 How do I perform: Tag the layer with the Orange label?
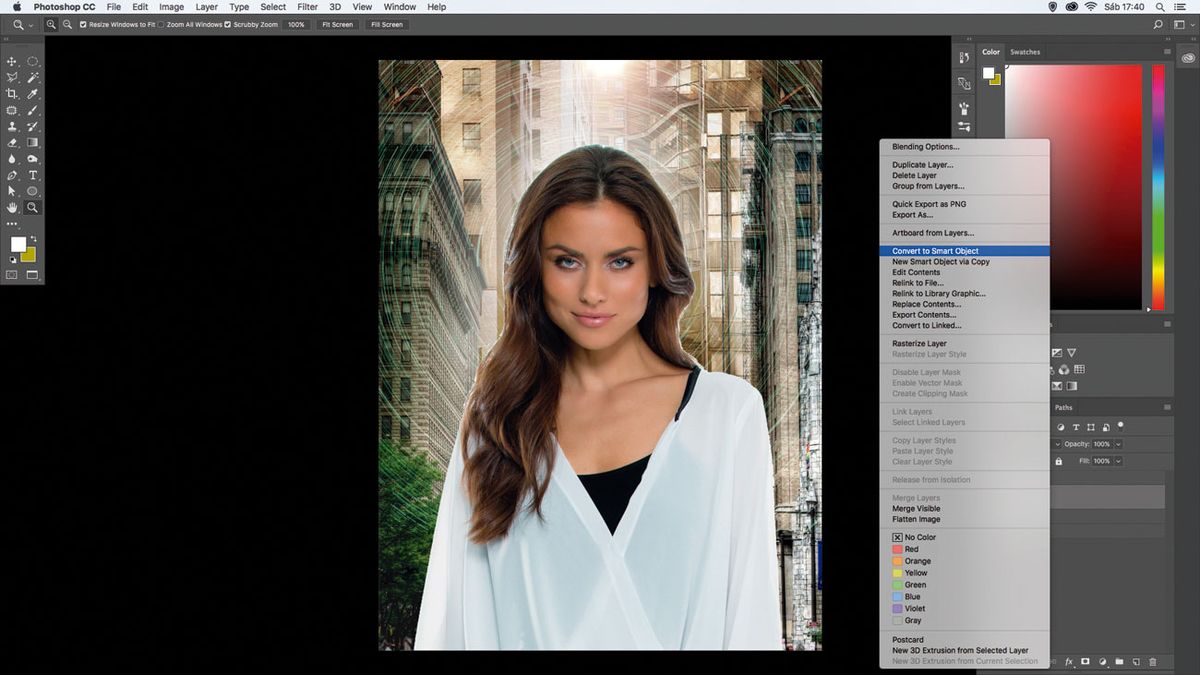[915, 561]
